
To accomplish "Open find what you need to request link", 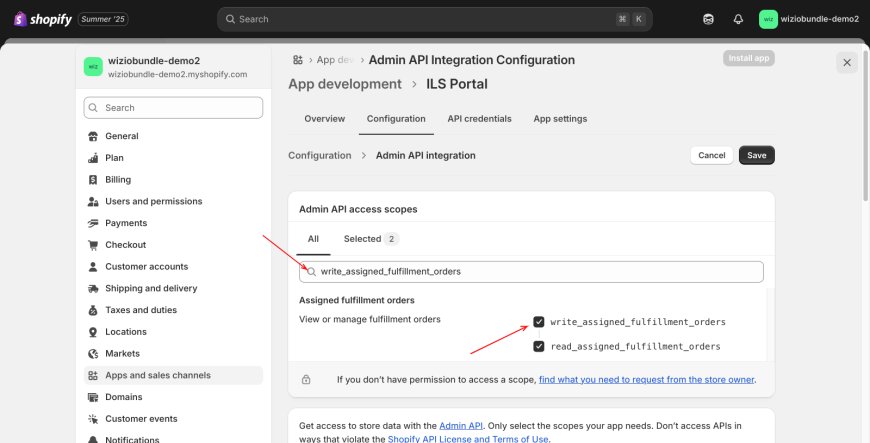I will point(646,380).
